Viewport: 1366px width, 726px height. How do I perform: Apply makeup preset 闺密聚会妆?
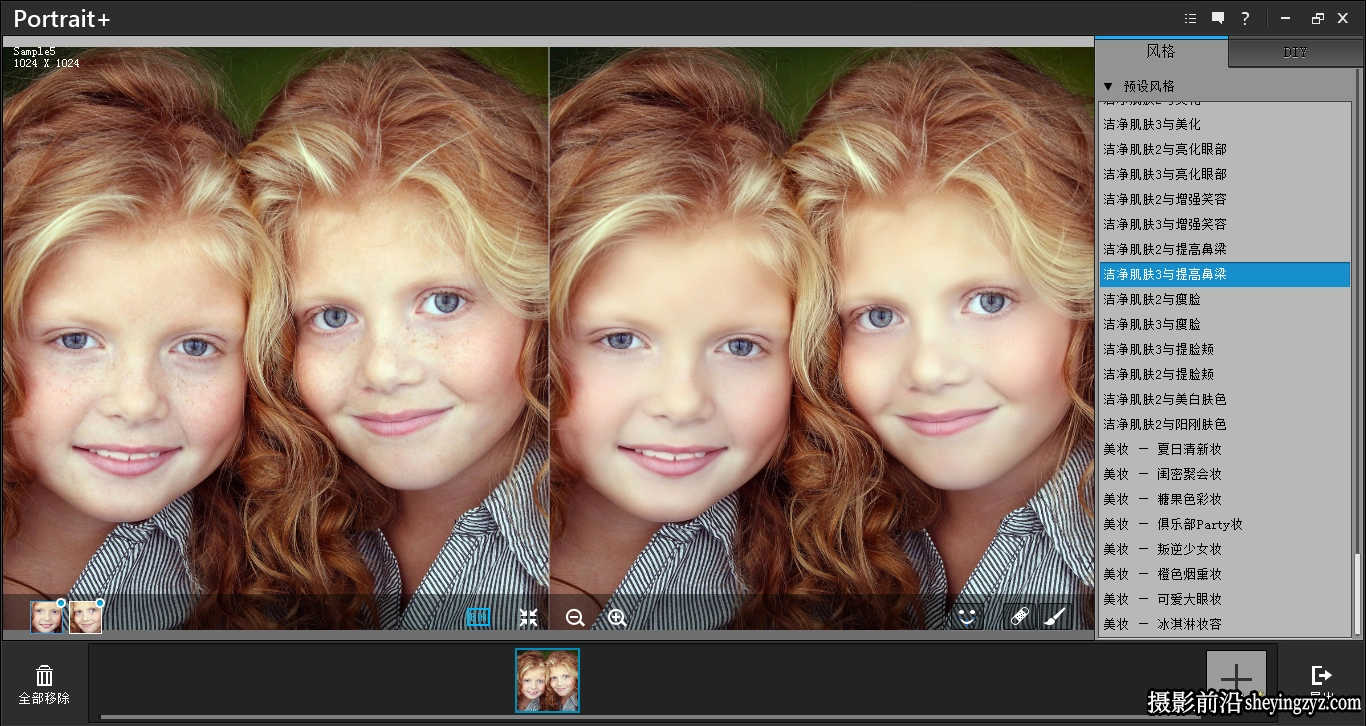(x=1225, y=474)
